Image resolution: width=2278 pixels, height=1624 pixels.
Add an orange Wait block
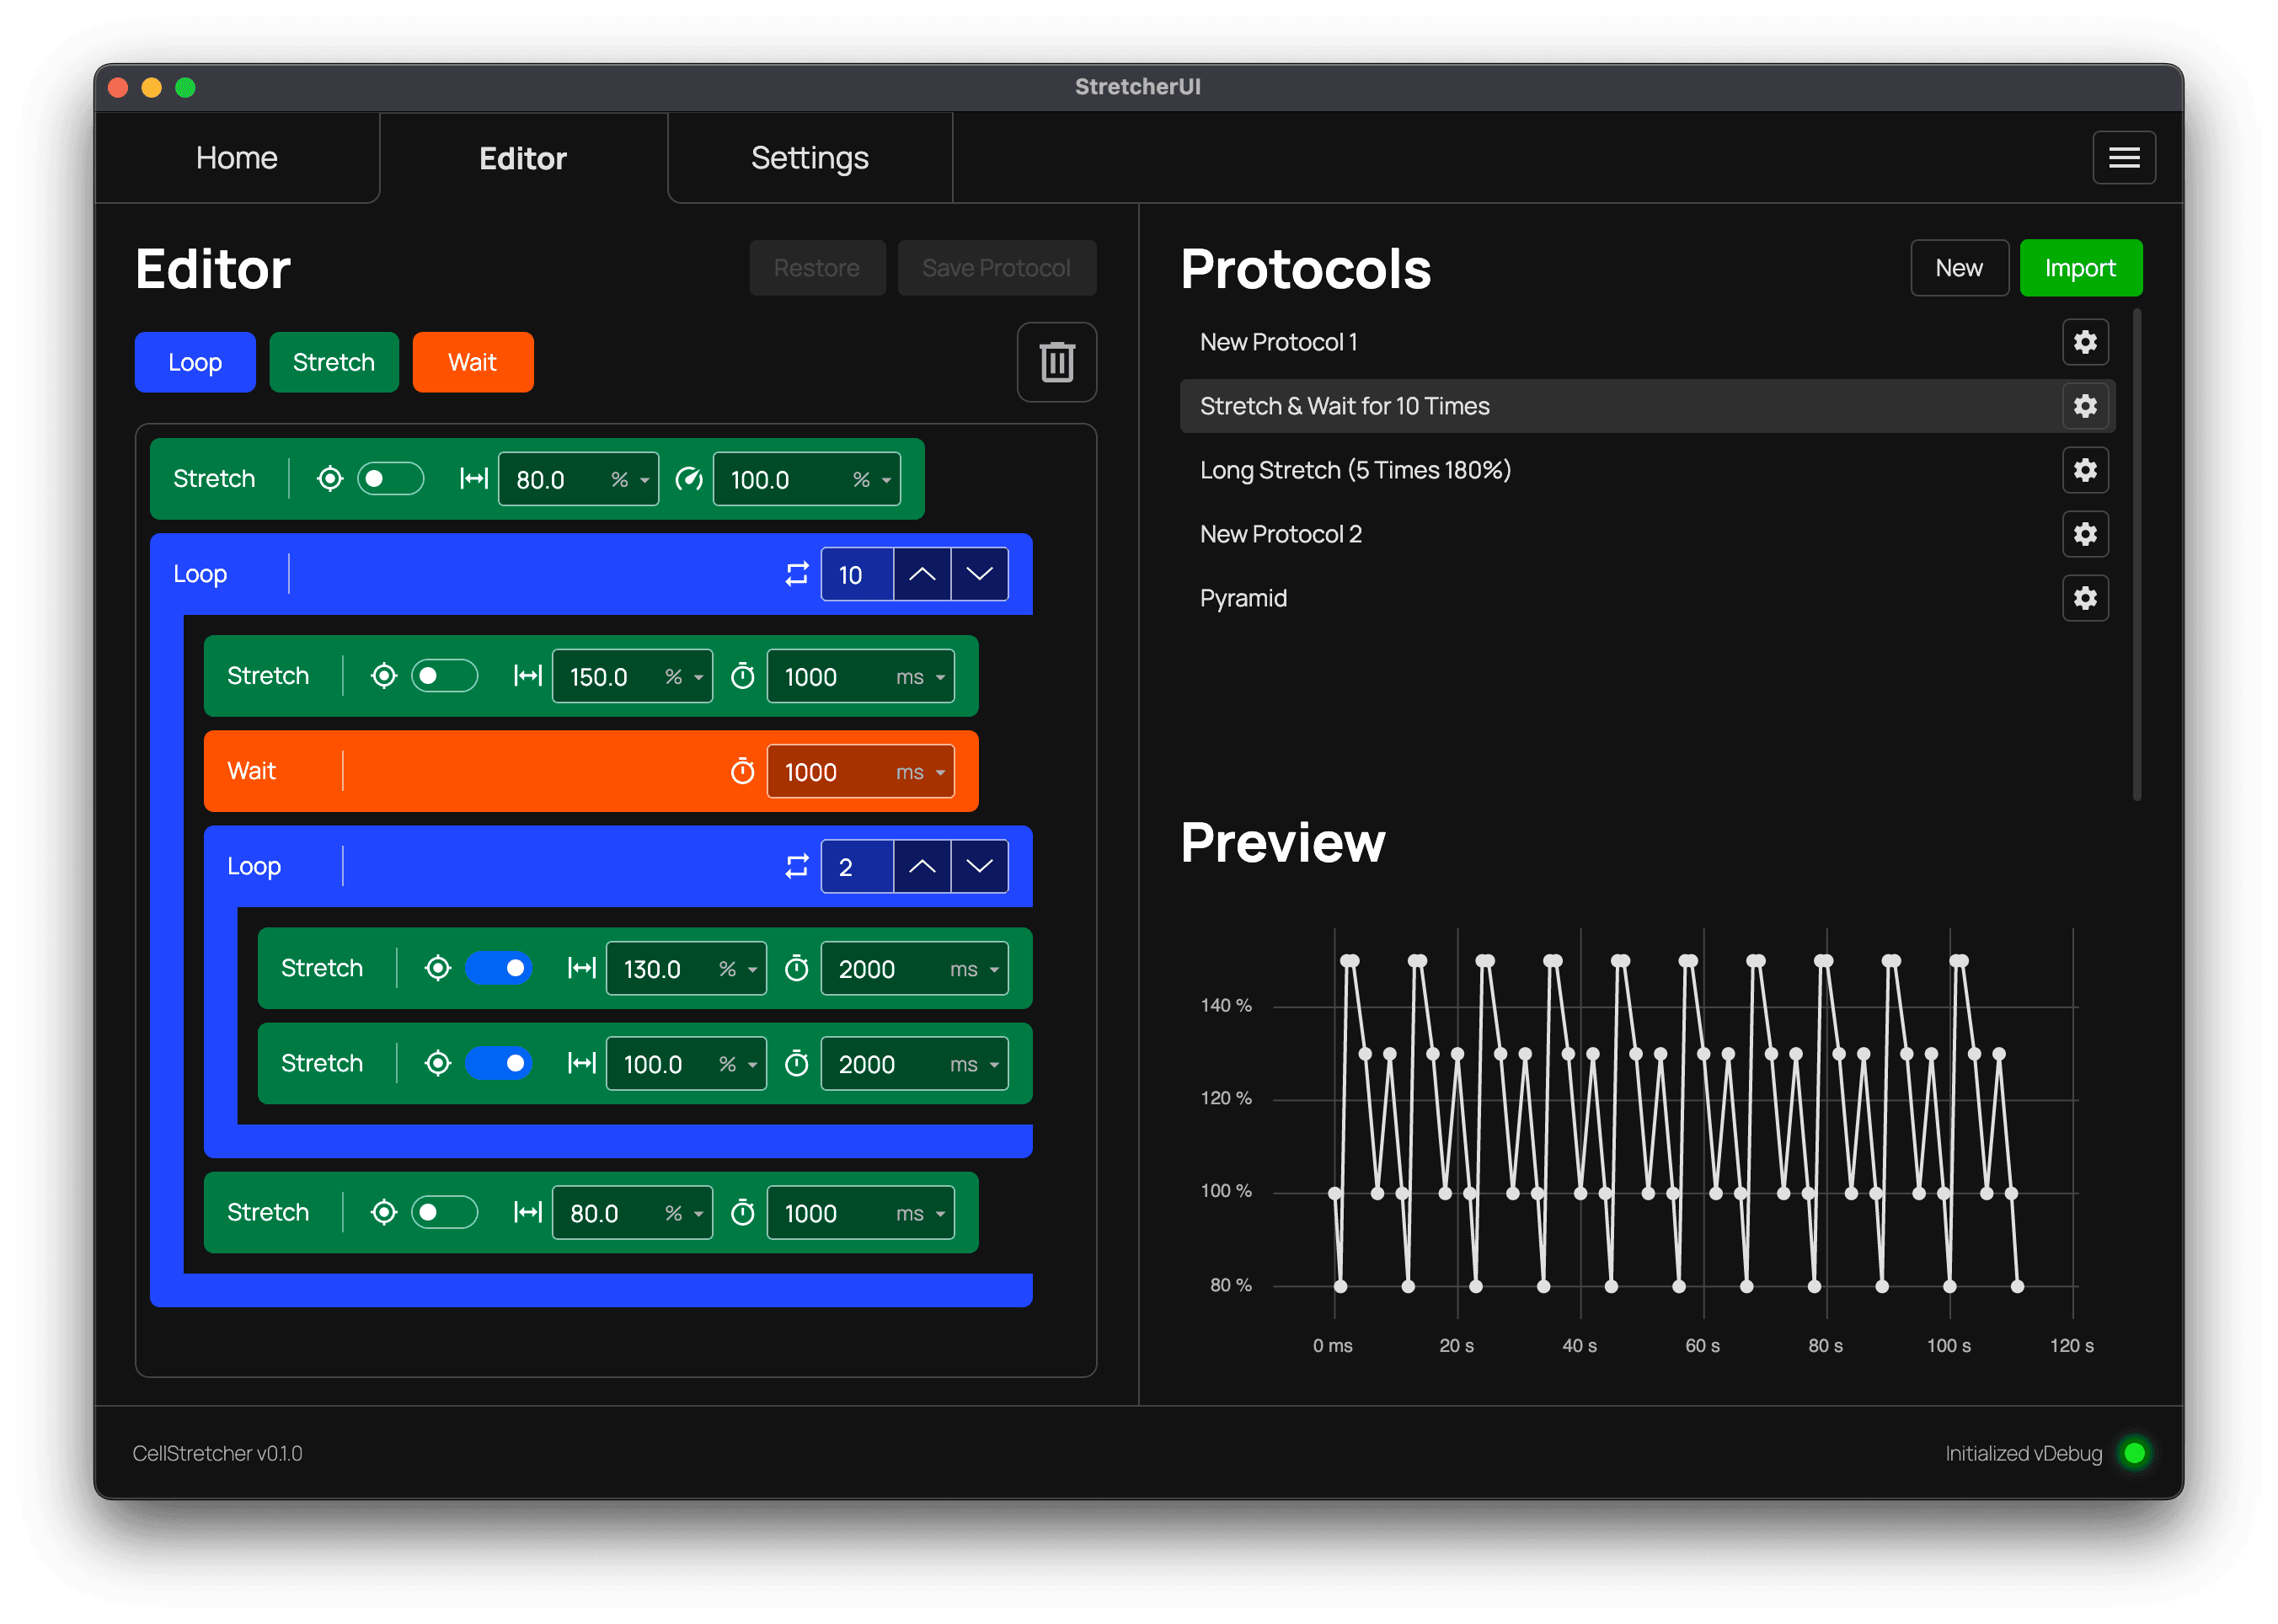[x=473, y=362]
